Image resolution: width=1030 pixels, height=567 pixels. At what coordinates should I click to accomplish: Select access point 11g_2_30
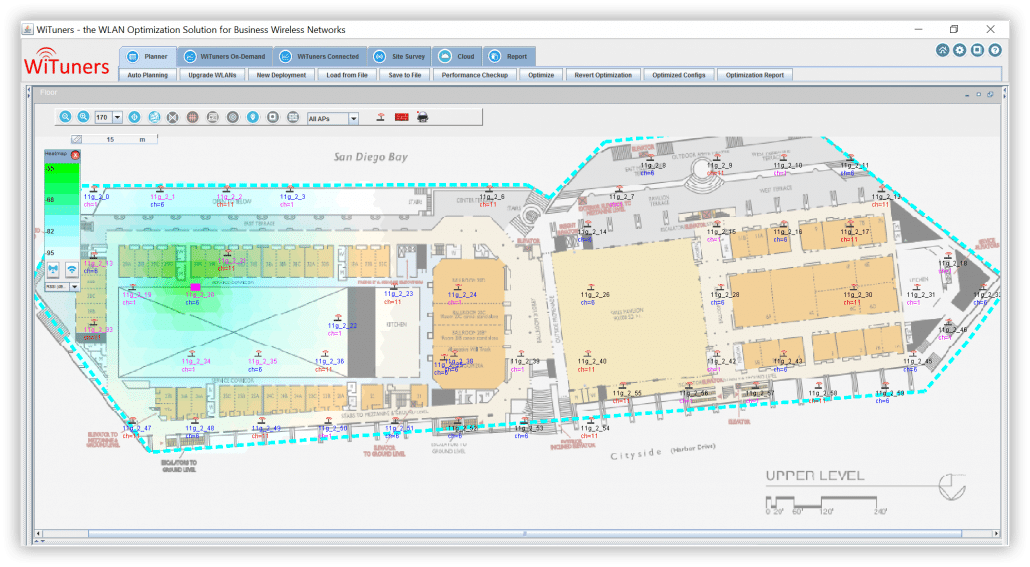pos(857,292)
